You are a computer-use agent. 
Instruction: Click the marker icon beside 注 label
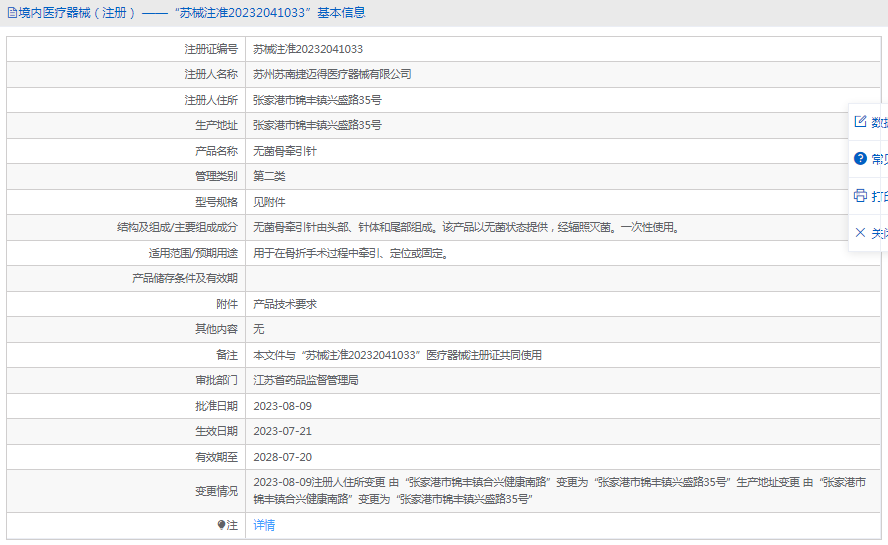click(222, 525)
